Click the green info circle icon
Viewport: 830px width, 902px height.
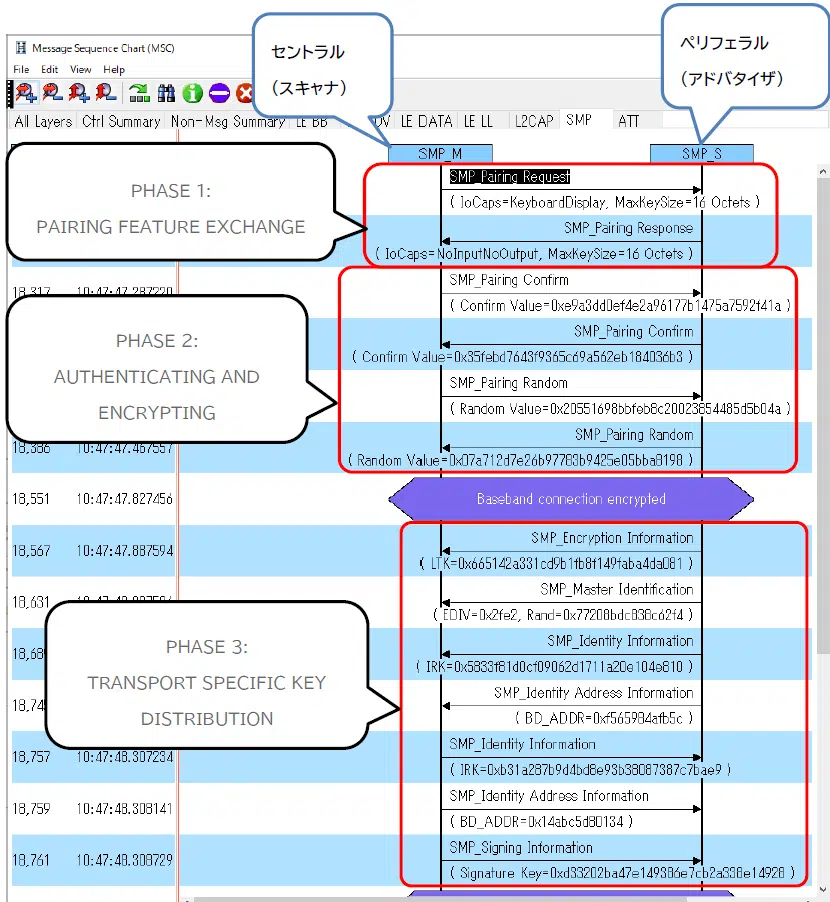[x=192, y=93]
